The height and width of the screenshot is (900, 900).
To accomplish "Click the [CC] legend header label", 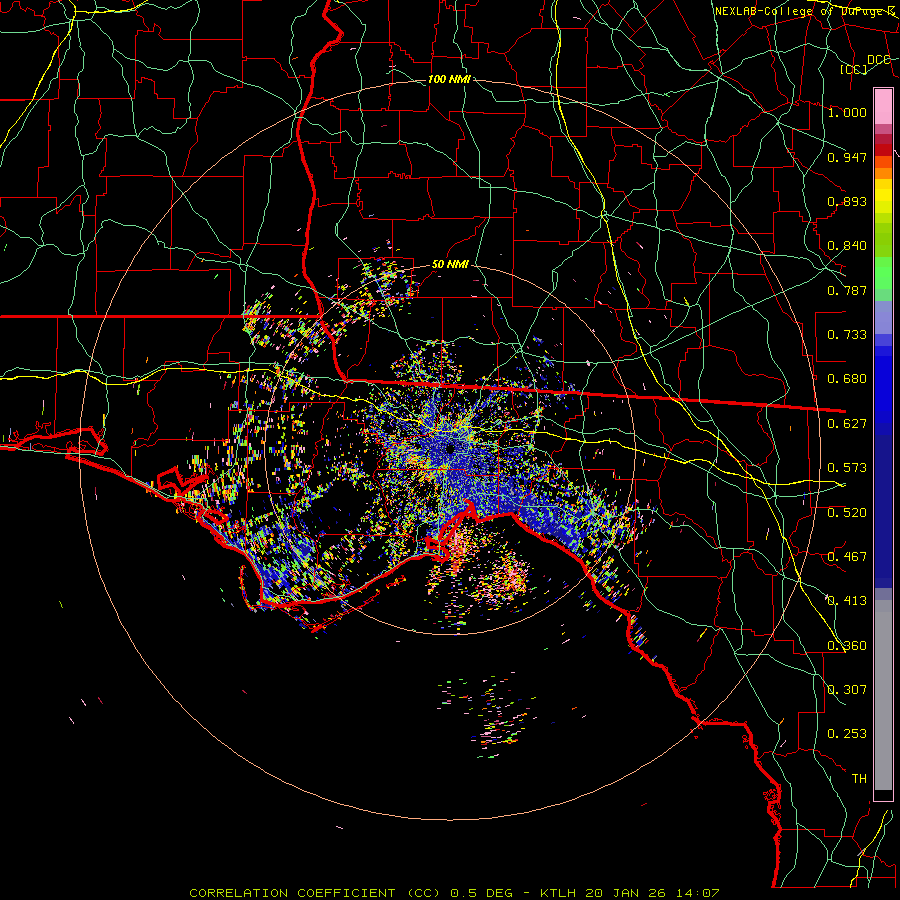I will click(854, 69).
